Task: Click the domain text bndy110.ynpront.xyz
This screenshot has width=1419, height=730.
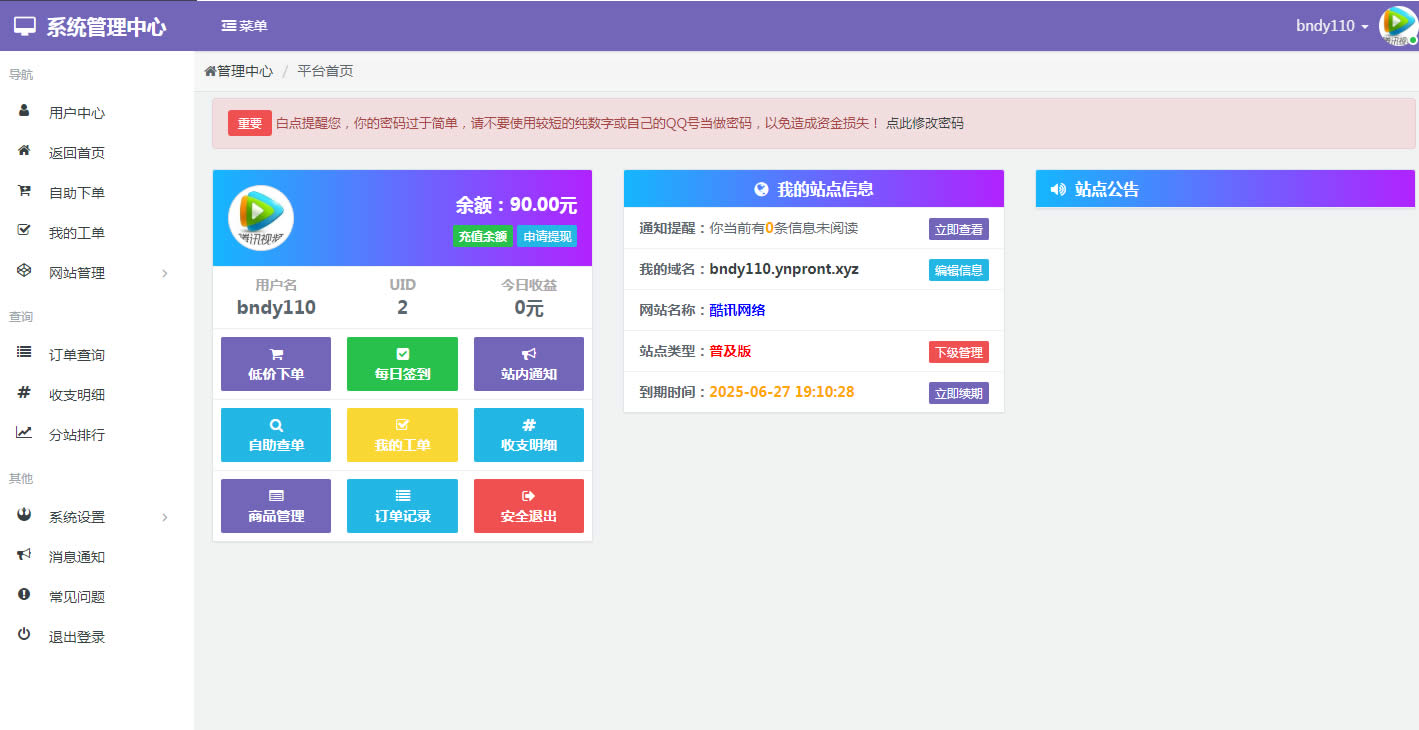Action: (x=784, y=269)
